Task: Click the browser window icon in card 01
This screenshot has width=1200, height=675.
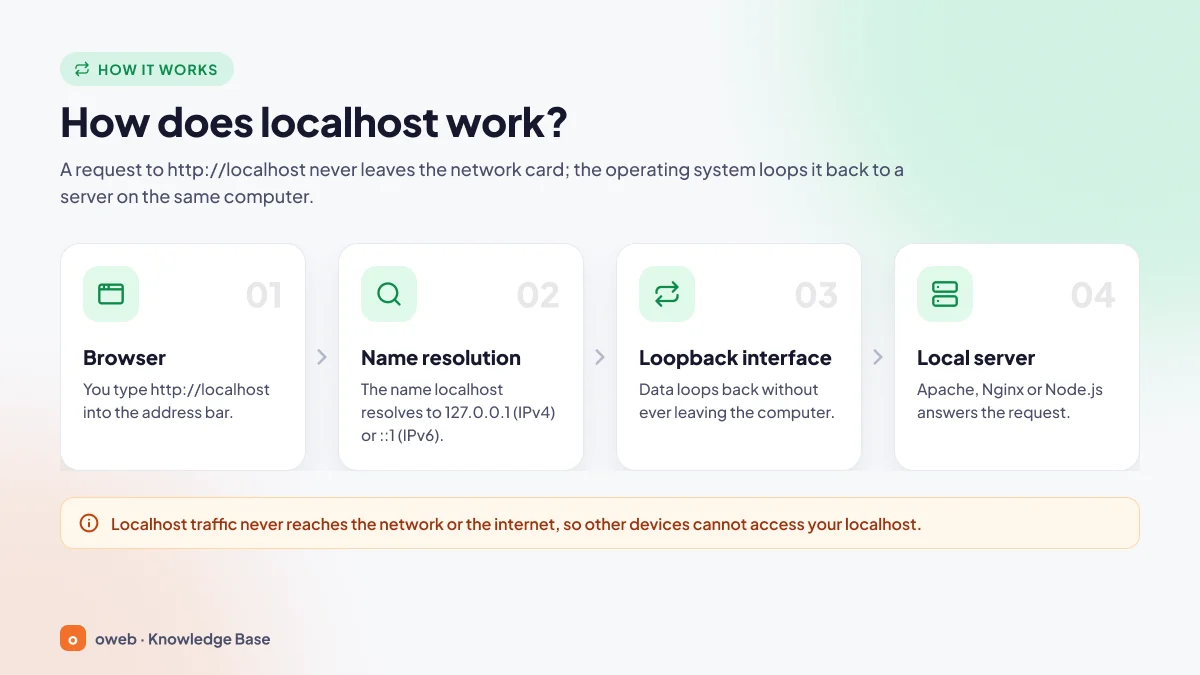Action: point(111,294)
